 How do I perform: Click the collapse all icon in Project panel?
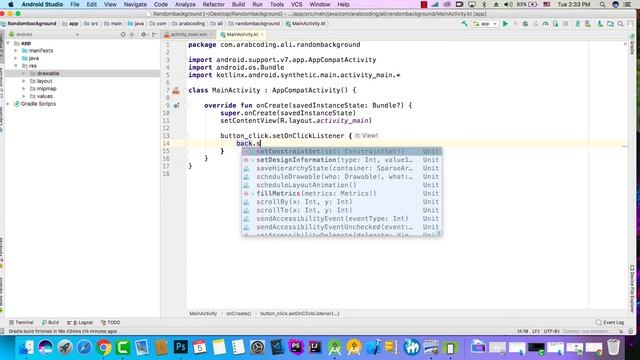(x=132, y=35)
